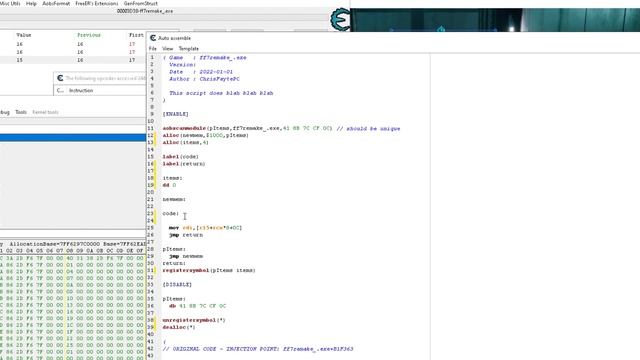640x360 pixels.
Task: Click the dd 0 line
Action: (x=169, y=185)
